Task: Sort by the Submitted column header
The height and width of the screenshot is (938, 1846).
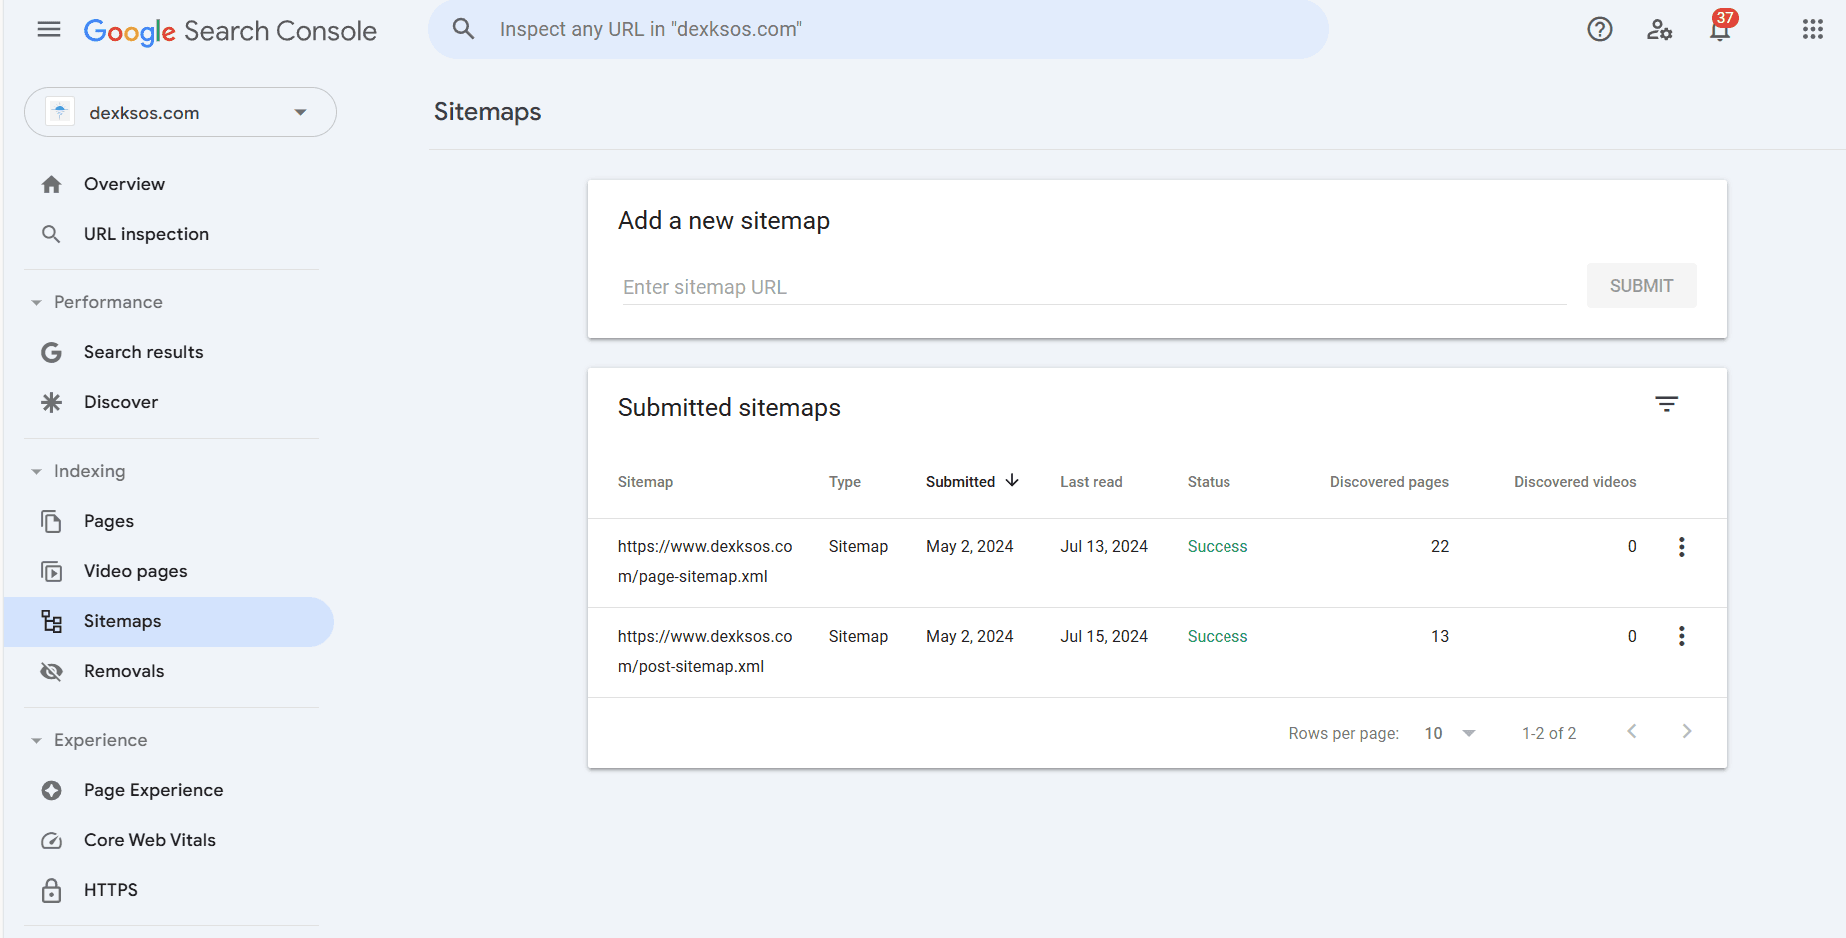Action: 960,482
